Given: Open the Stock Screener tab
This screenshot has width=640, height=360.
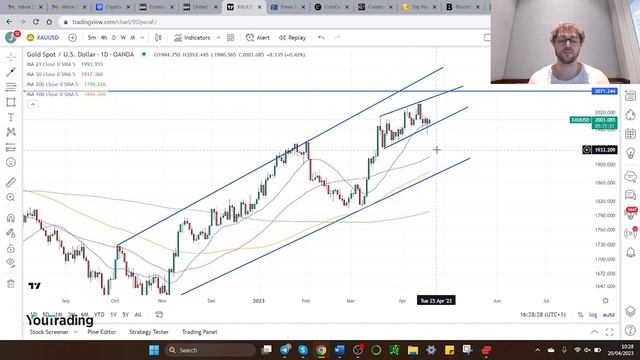Looking at the screenshot, I should click(49, 332).
